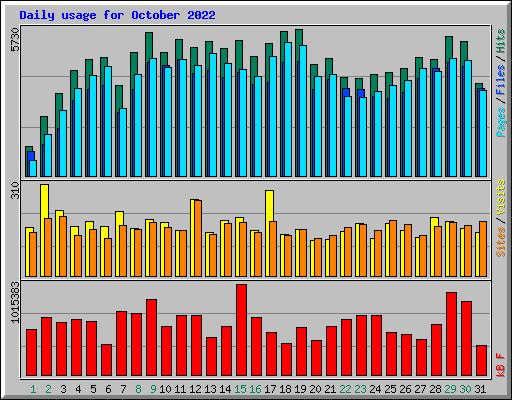Select the tallest red KB bar for day 15

[242, 330]
